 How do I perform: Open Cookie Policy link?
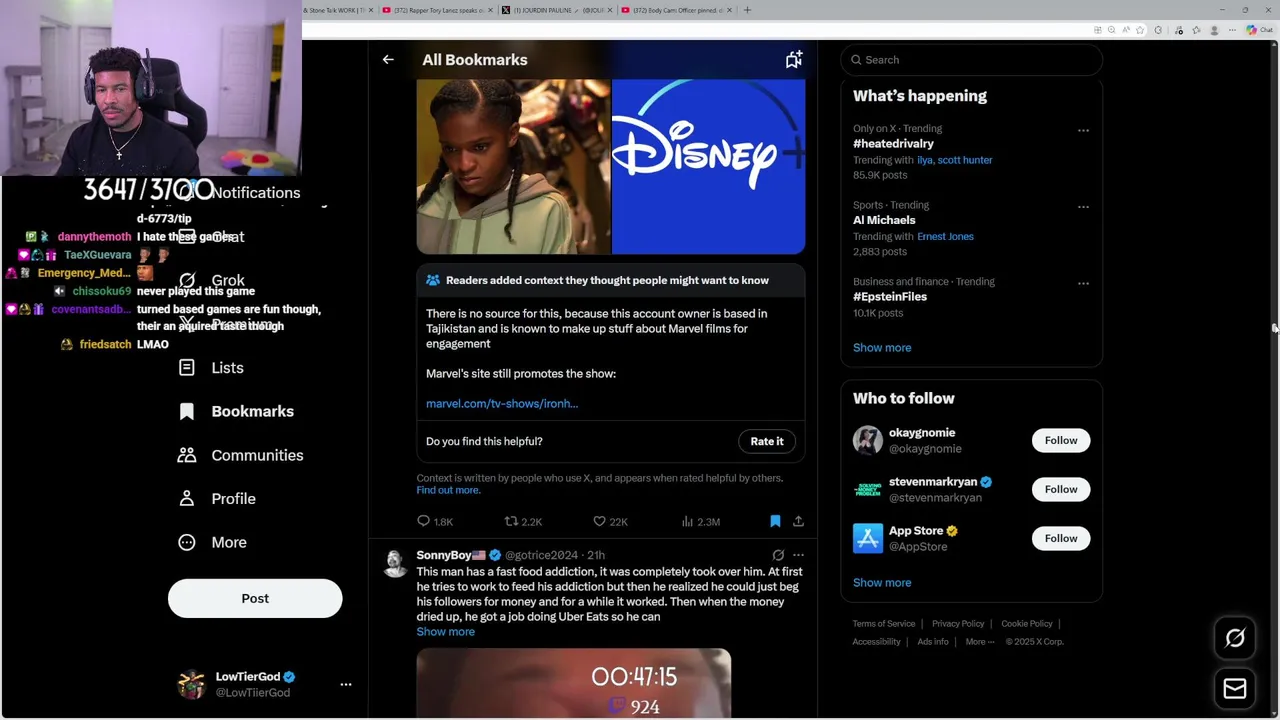(x=1027, y=624)
